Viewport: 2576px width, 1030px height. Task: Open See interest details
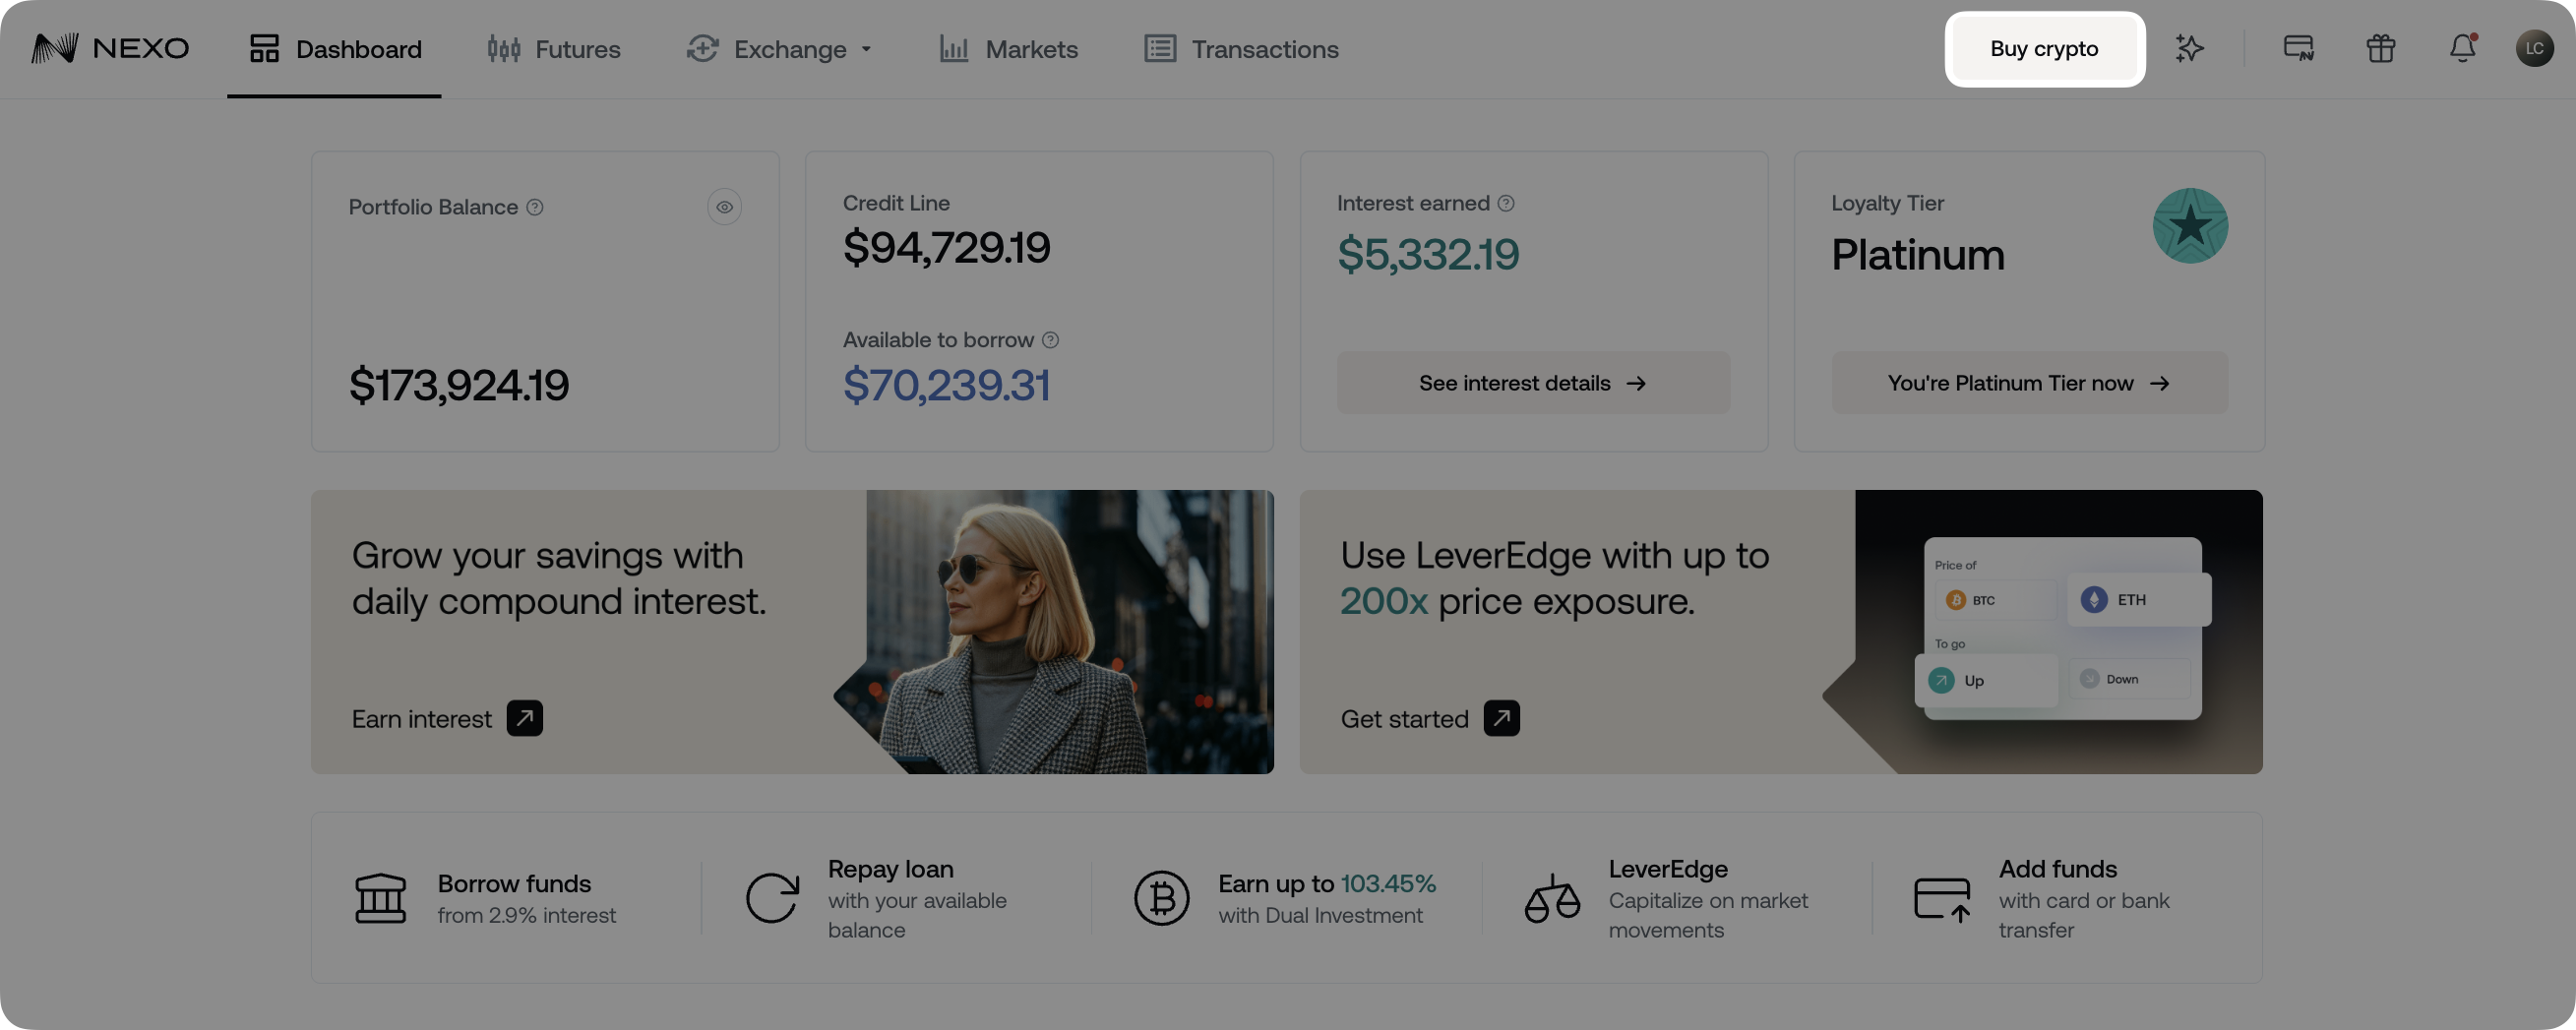tap(1533, 383)
